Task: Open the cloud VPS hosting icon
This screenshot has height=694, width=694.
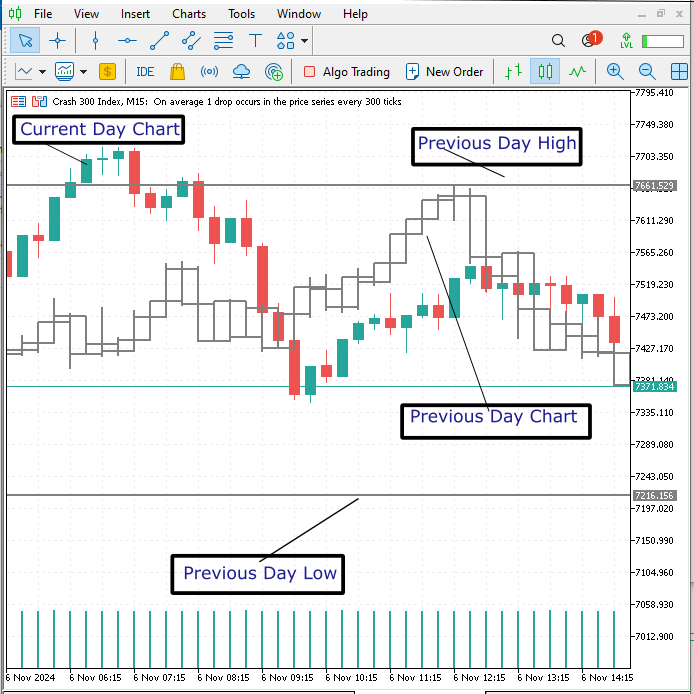Action: click(x=241, y=72)
